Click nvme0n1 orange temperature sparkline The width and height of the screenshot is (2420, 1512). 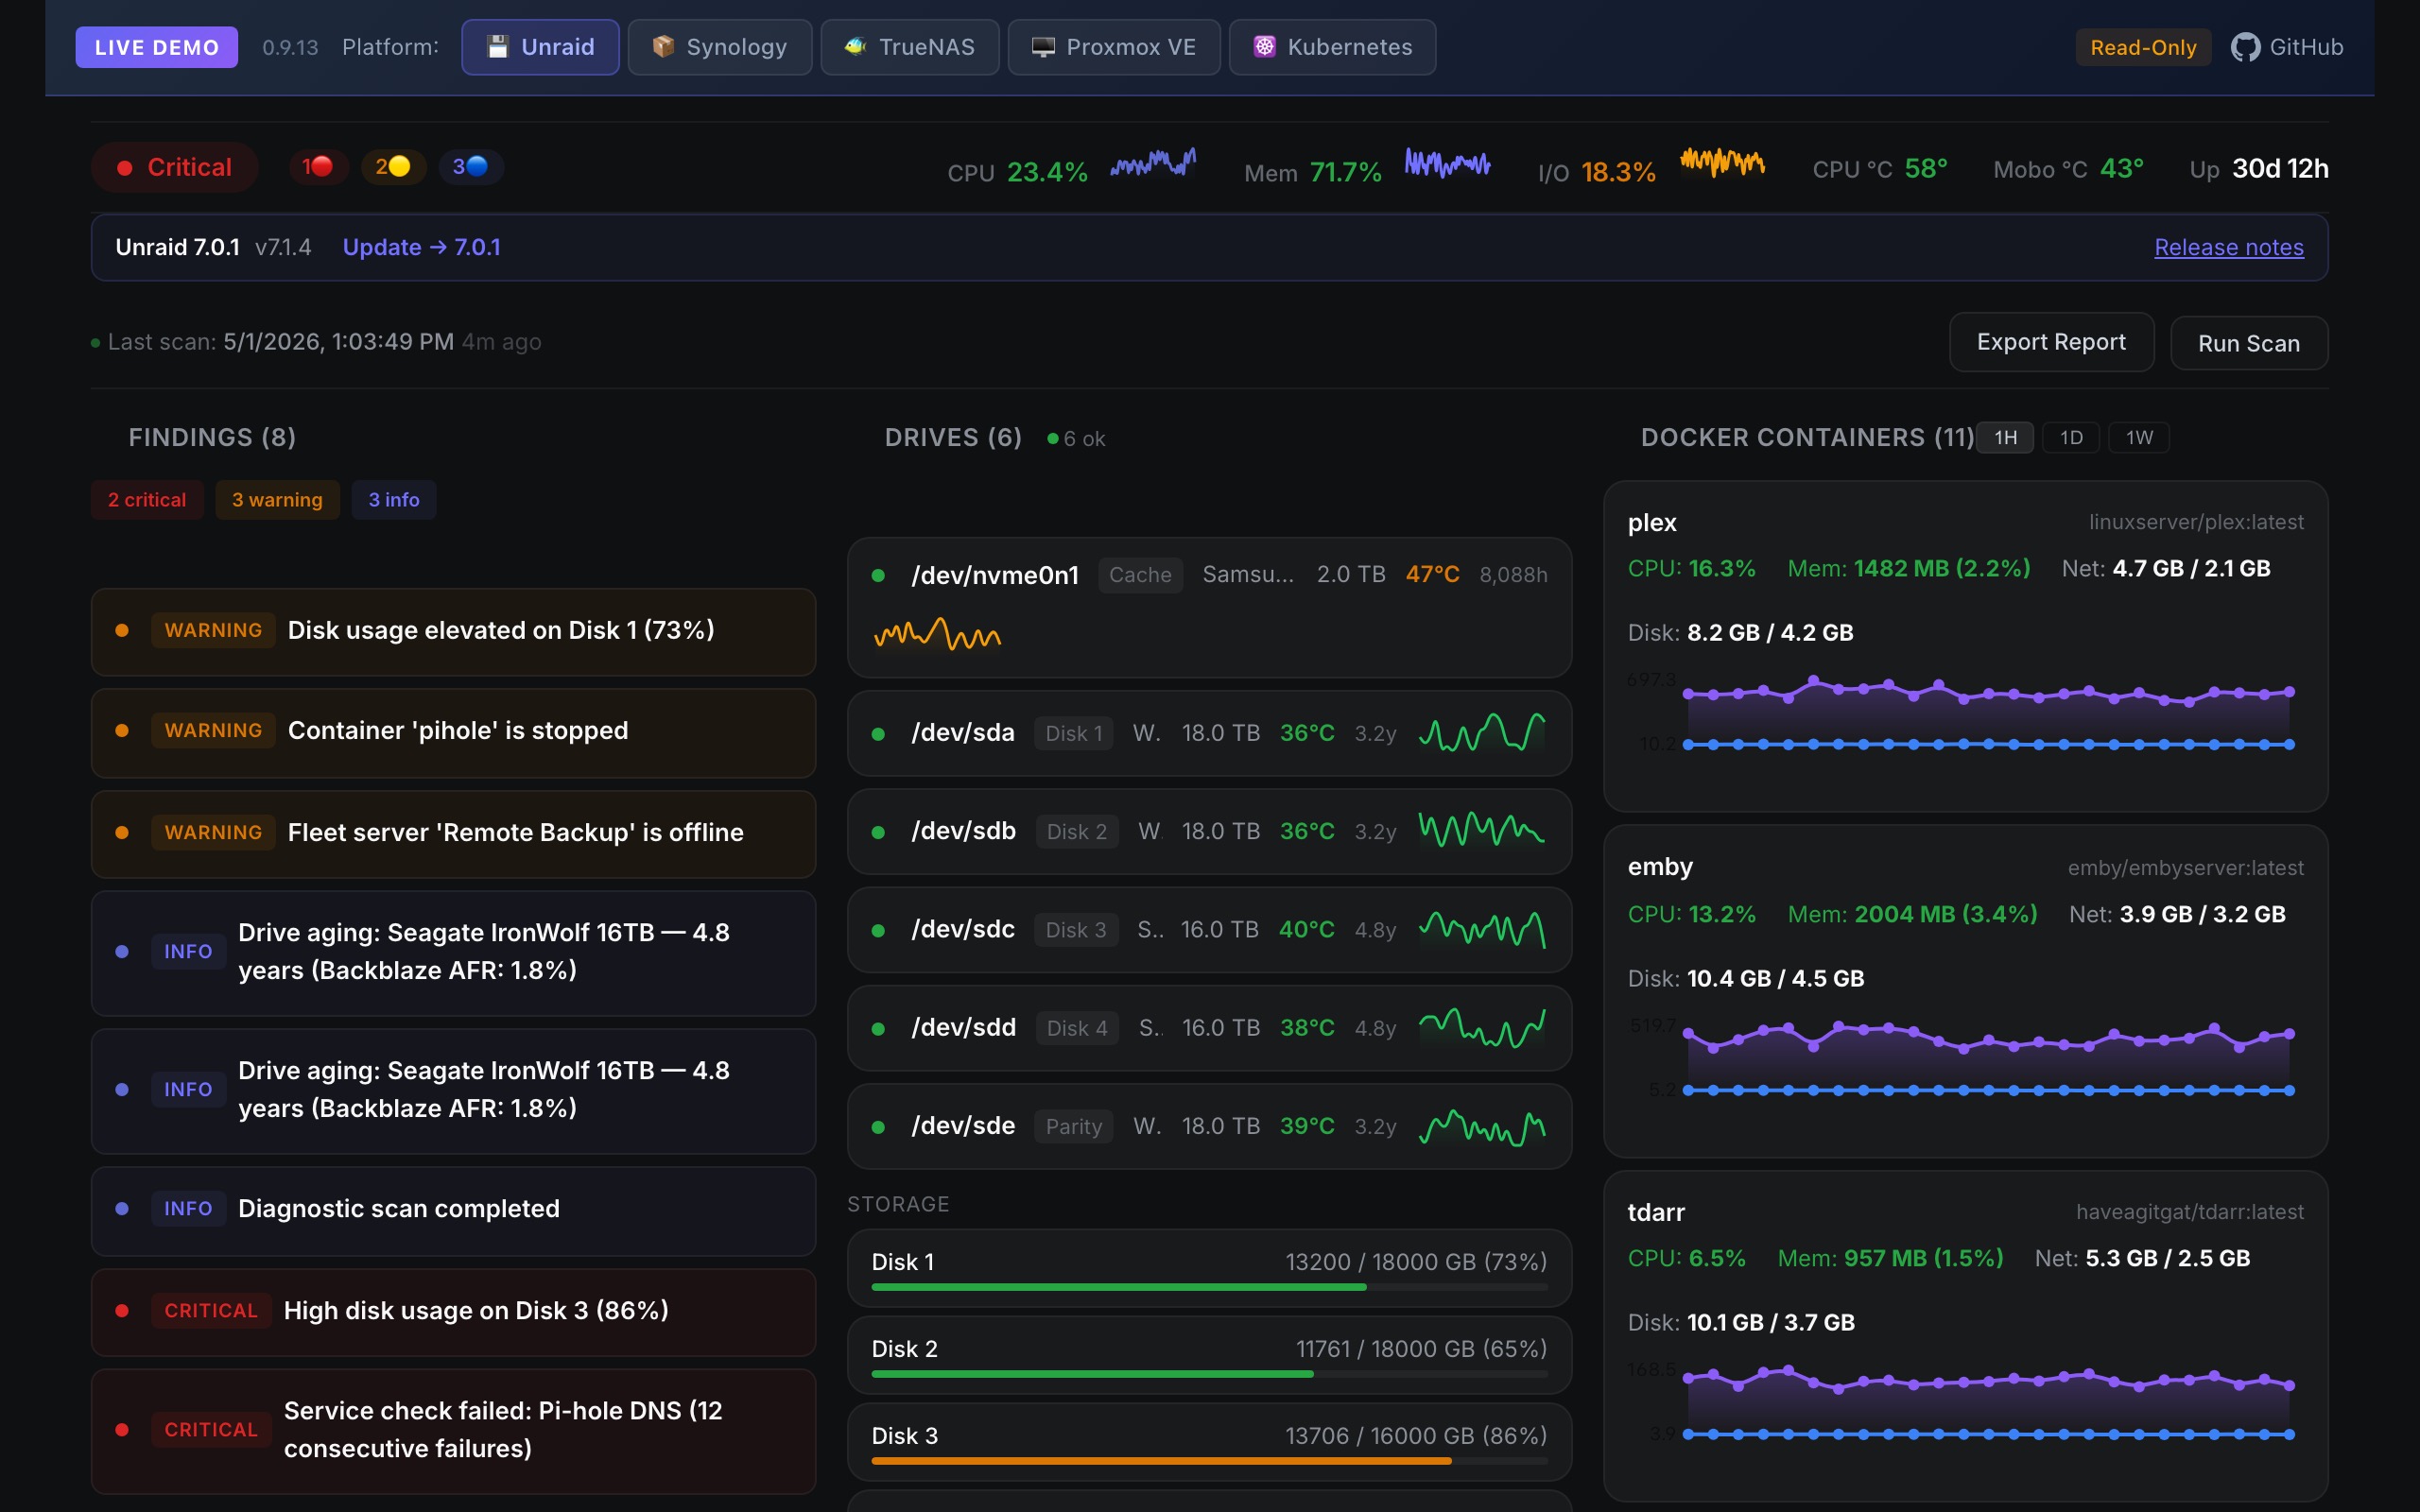[x=937, y=634]
